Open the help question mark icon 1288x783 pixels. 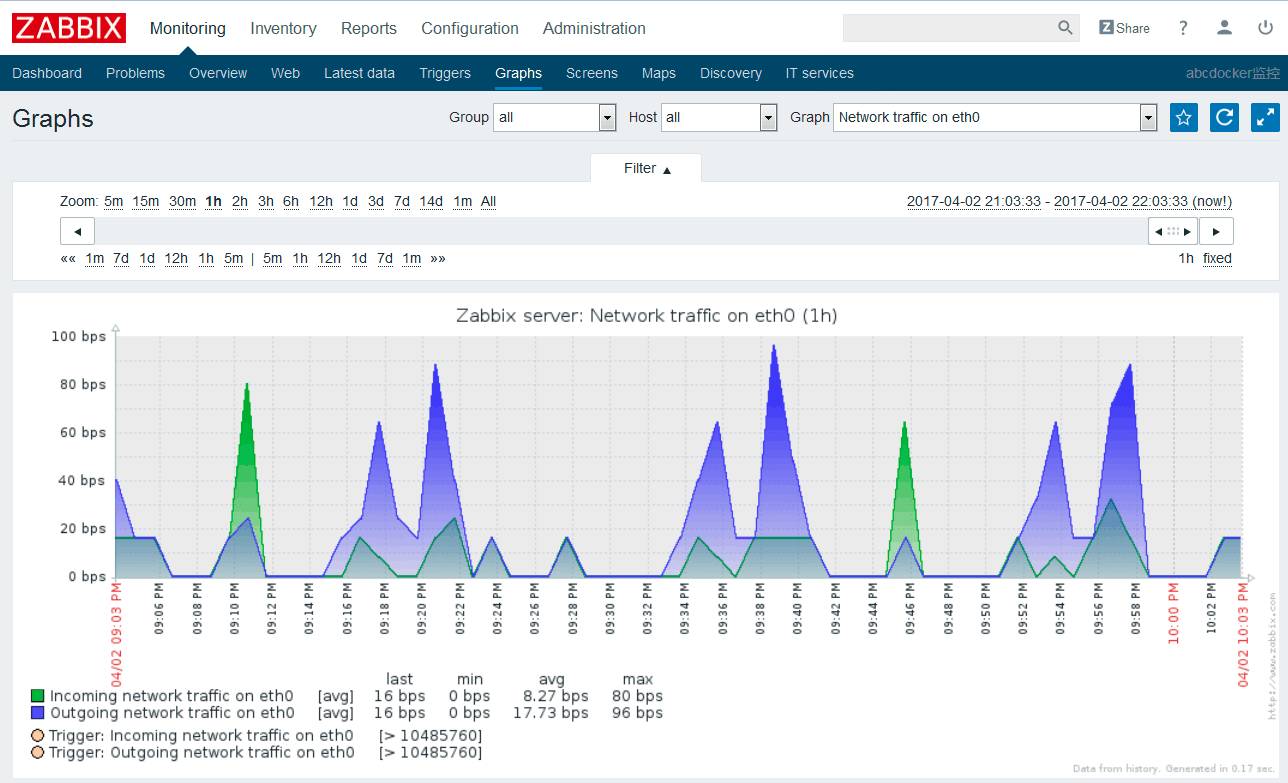click(x=1183, y=28)
